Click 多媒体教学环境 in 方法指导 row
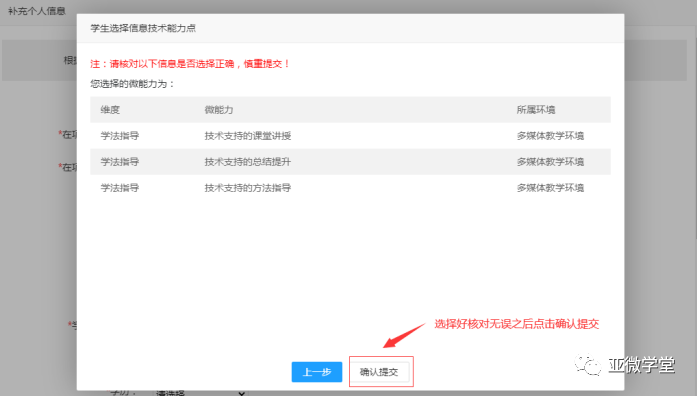The height and width of the screenshot is (396, 698). 550,188
